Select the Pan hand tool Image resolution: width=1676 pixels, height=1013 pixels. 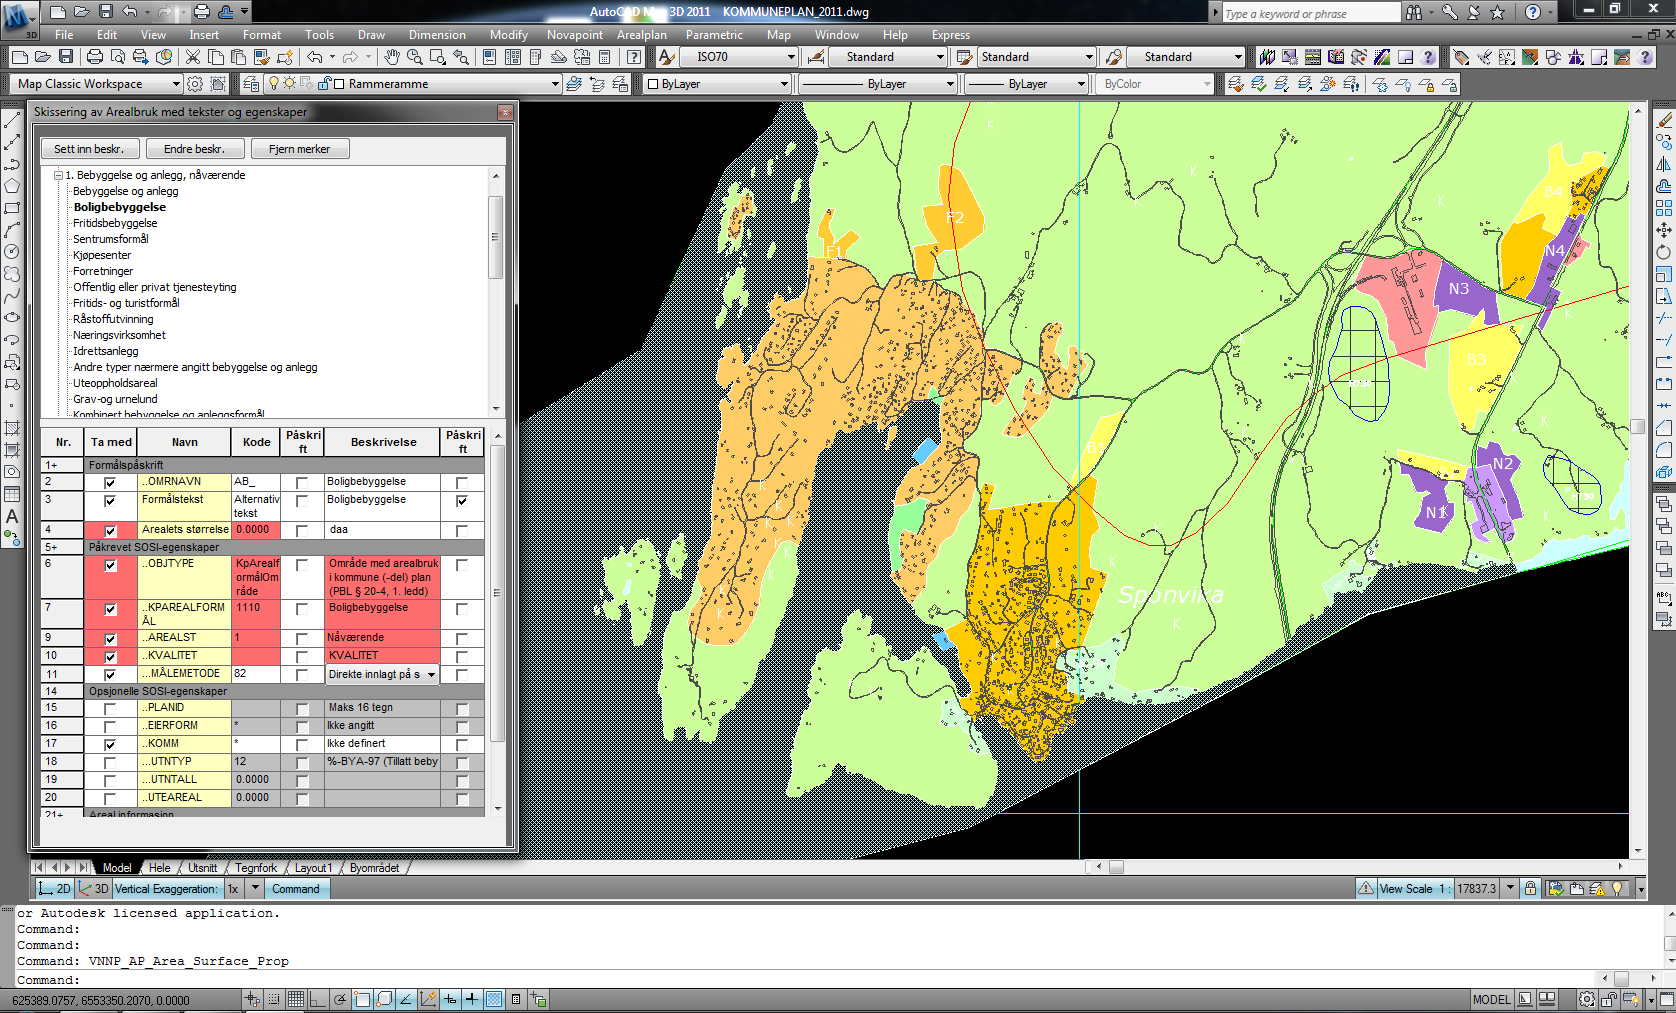pyautogui.click(x=392, y=57)
